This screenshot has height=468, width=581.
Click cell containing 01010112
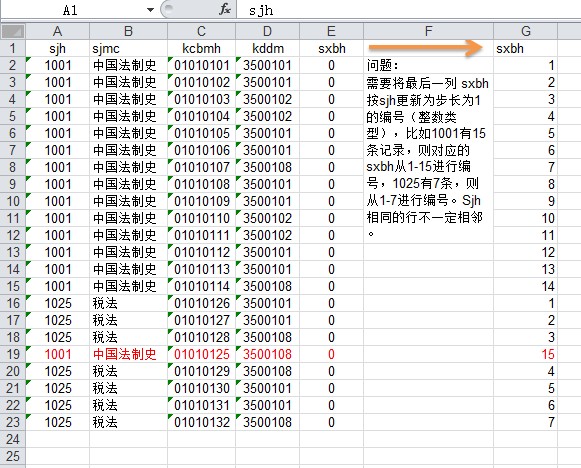pyautogui.click(x=201, y=252)
